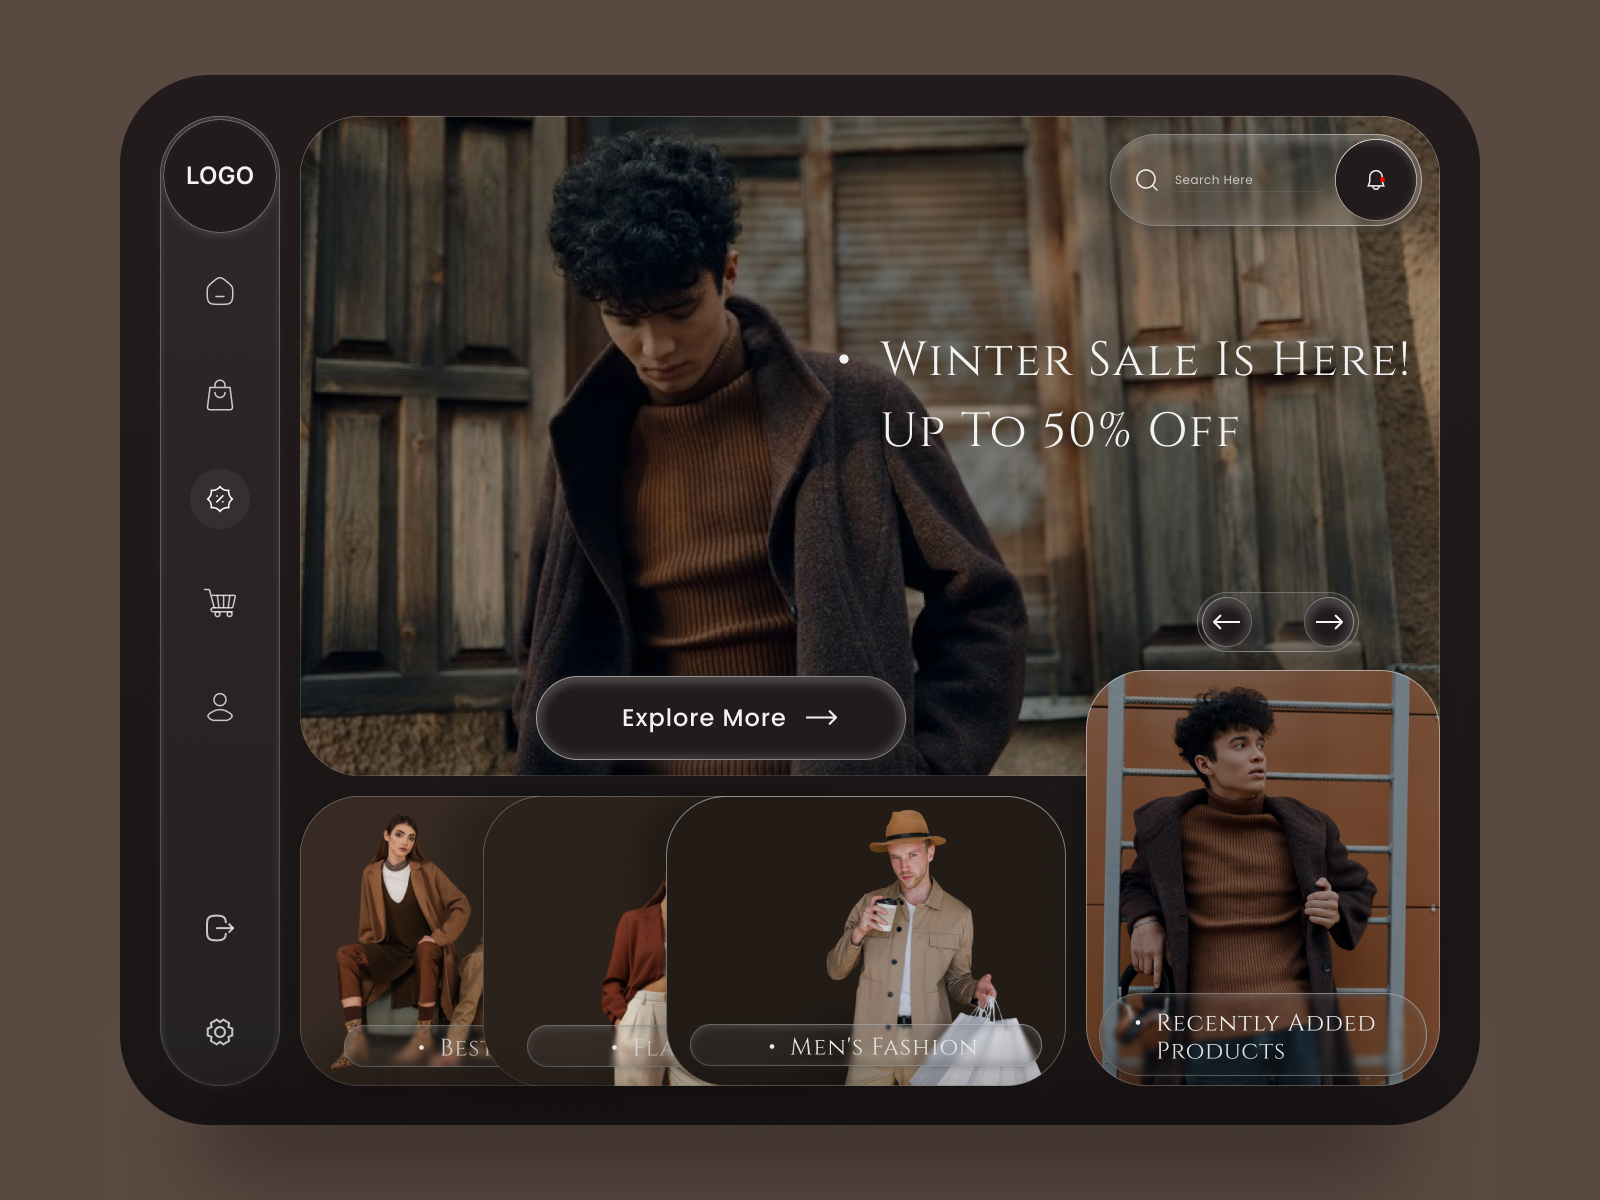
Task: Open the shopping cart icon
Action: coord(220,601)
